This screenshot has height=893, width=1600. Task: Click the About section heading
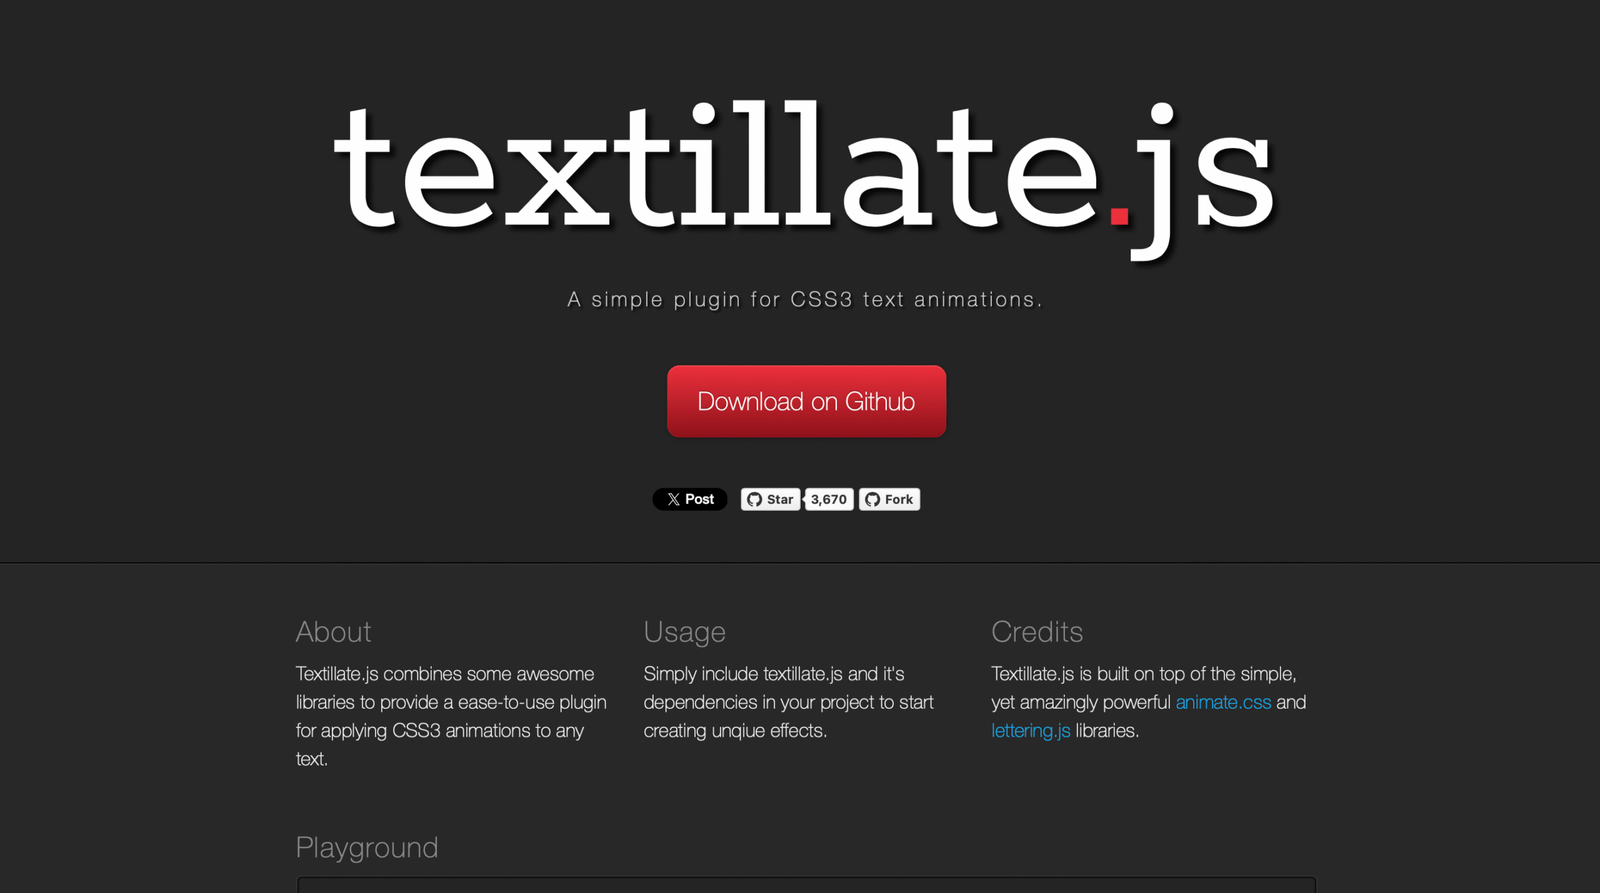point(333,632)
